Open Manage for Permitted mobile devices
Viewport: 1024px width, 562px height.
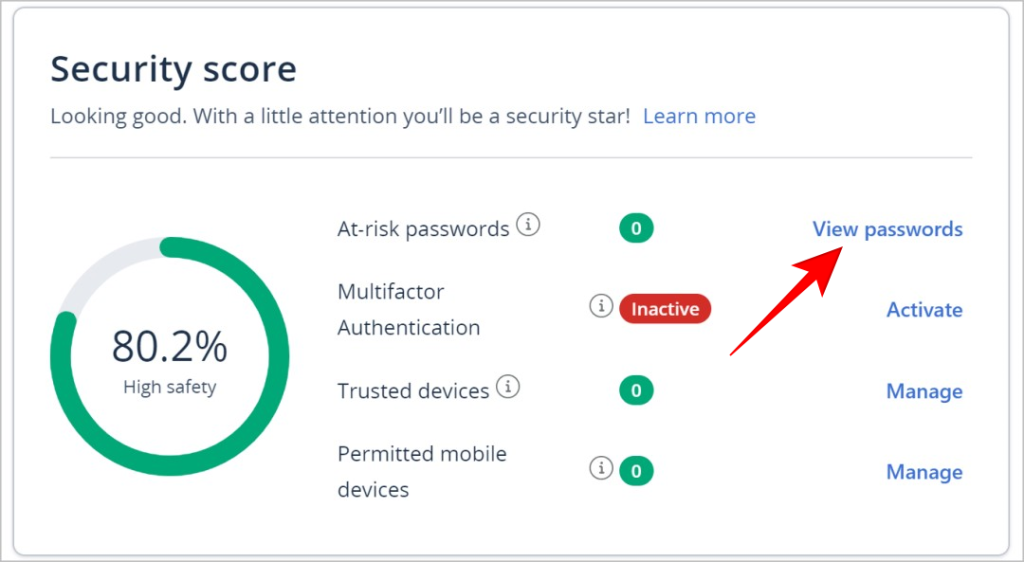(x=924, y=472)
